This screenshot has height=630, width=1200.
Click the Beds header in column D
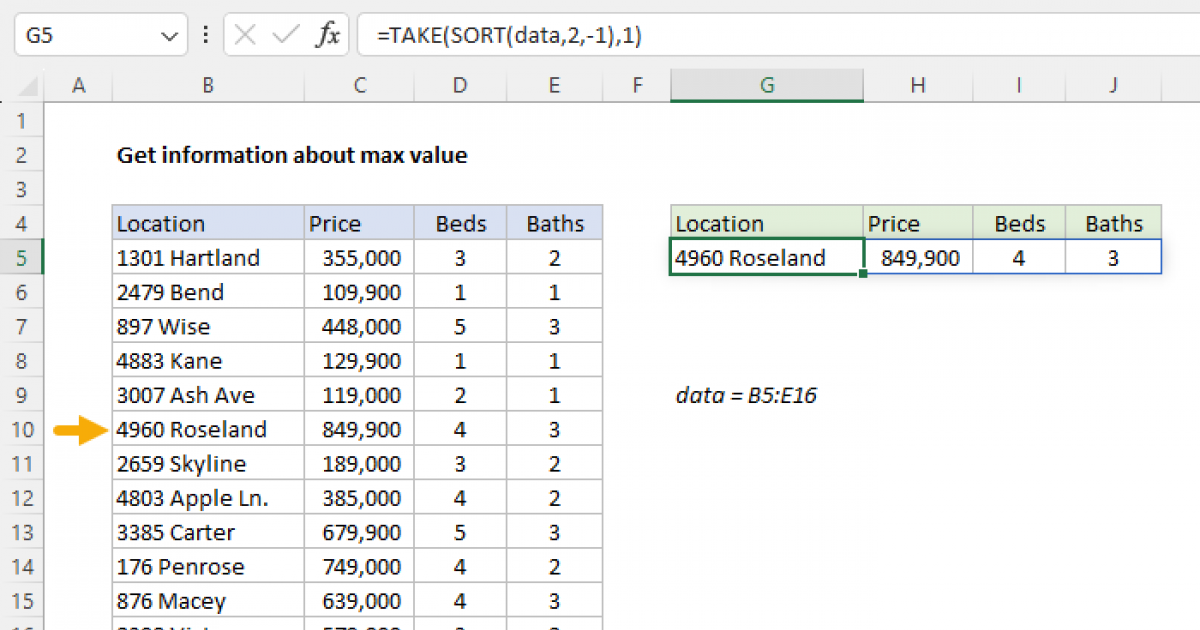[x=460, y=224]
